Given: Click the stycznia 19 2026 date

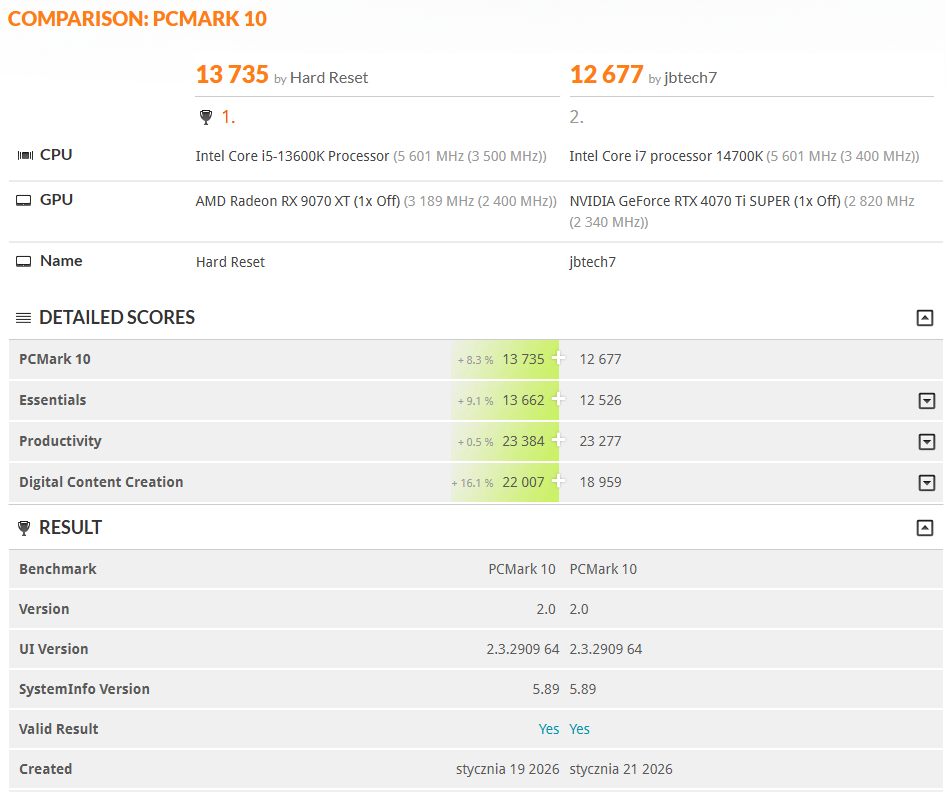Looking at the screenshot, I should coord(507,769).
